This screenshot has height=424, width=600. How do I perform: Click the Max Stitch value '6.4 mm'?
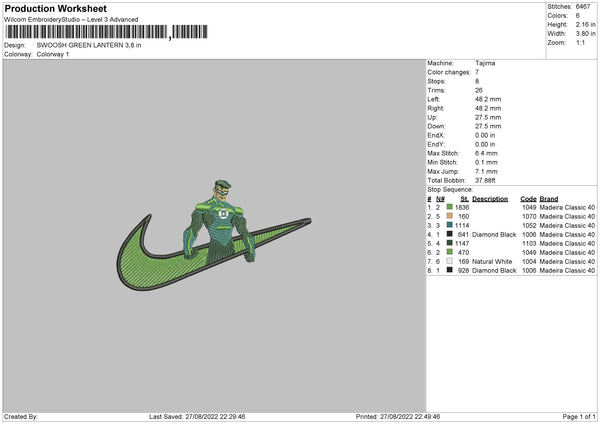coord(486,153)
